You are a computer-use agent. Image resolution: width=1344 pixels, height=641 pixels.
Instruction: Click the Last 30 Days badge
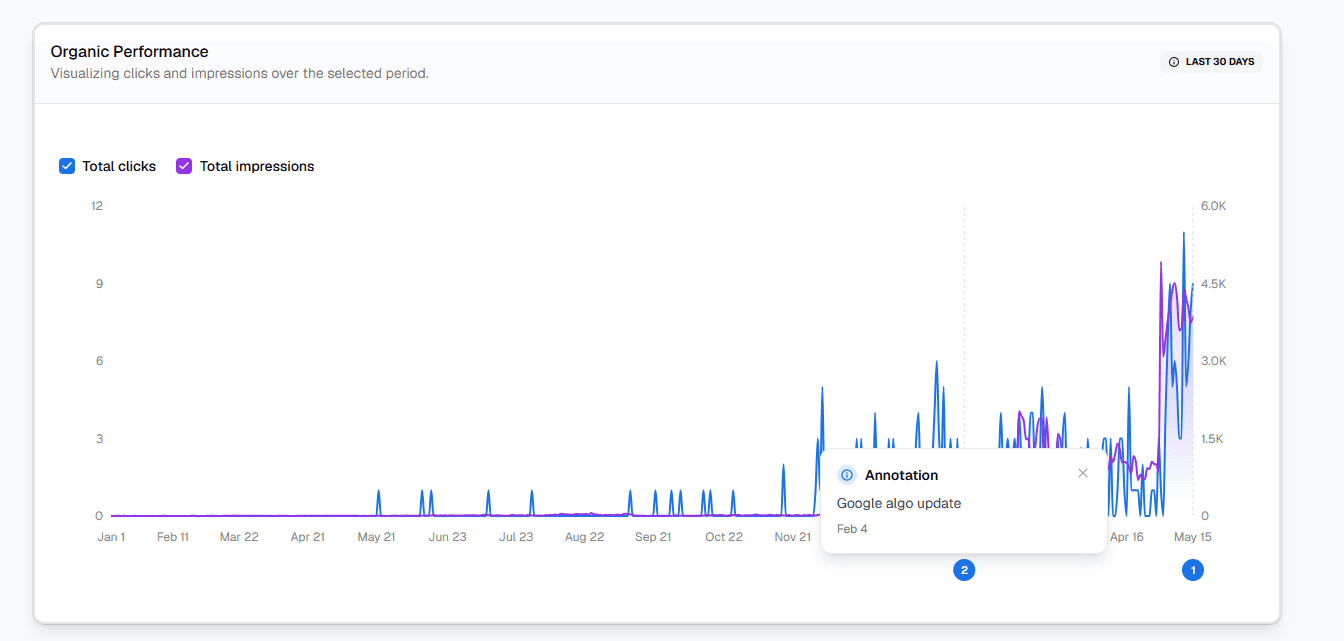click(1211, 62)
